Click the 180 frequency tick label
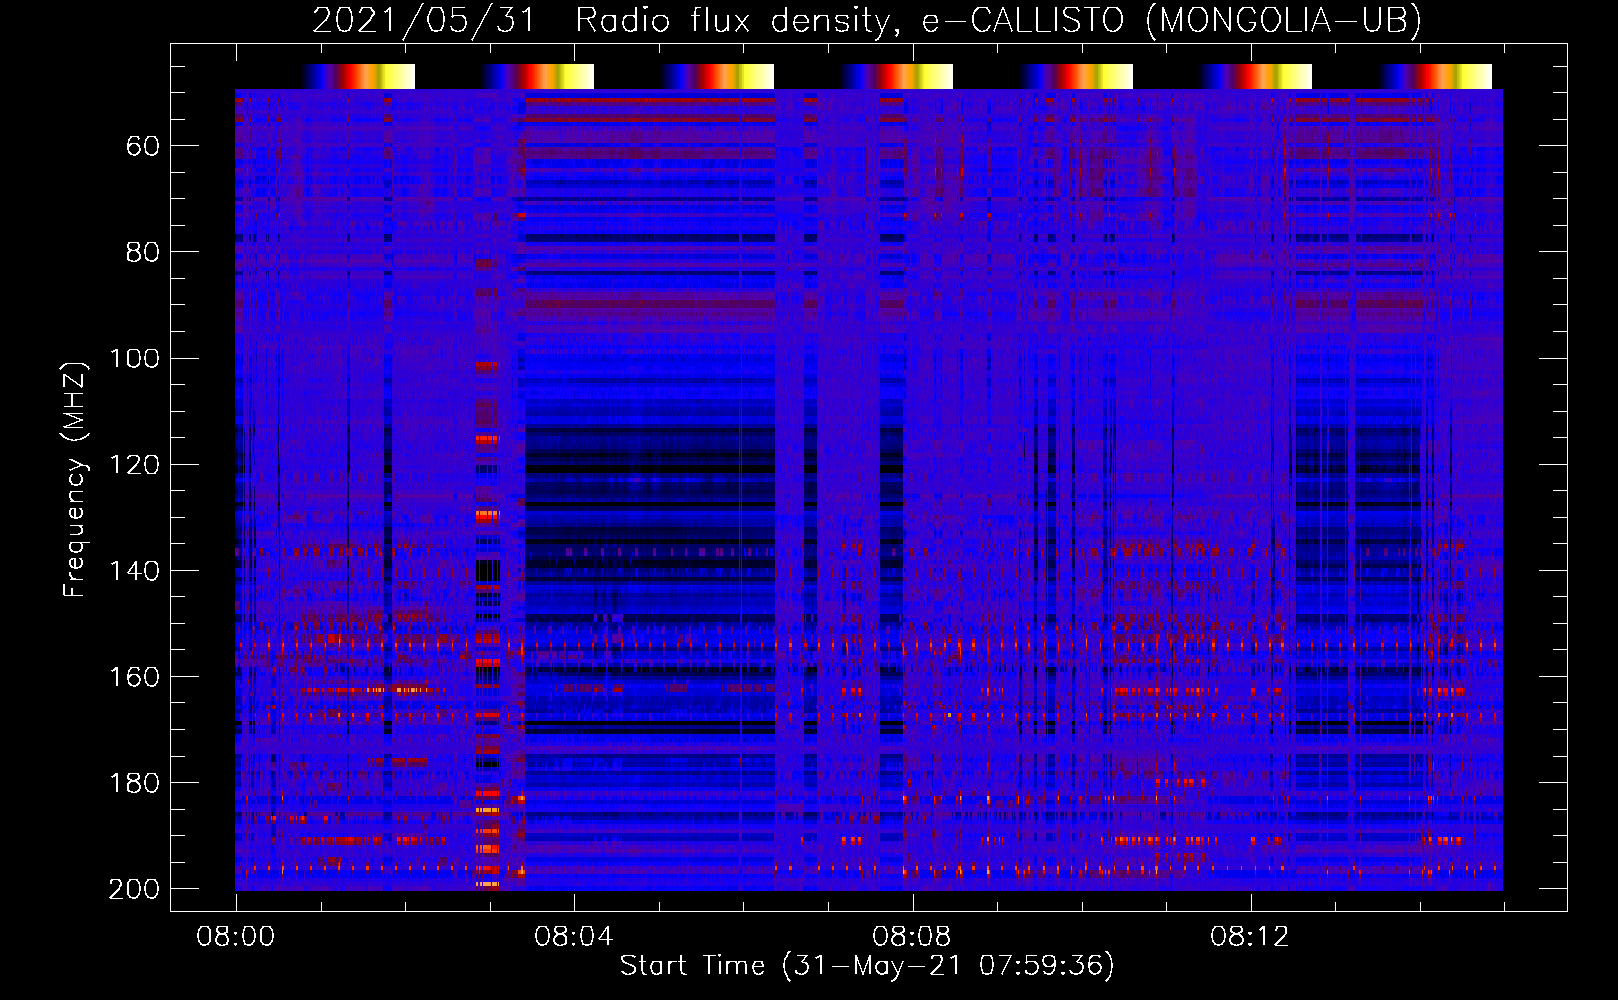This screenshot has height=1000, width=1618. [135, 783]
